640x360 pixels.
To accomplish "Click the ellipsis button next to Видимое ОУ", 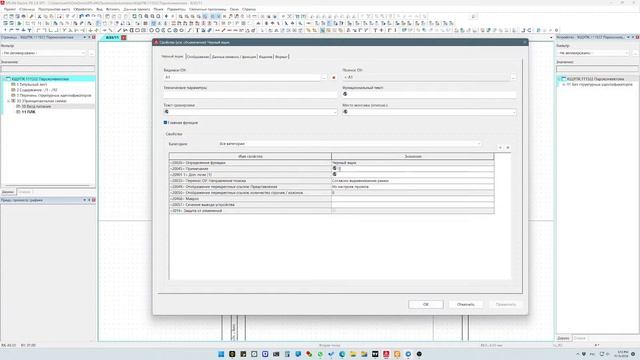I will 324,77.
